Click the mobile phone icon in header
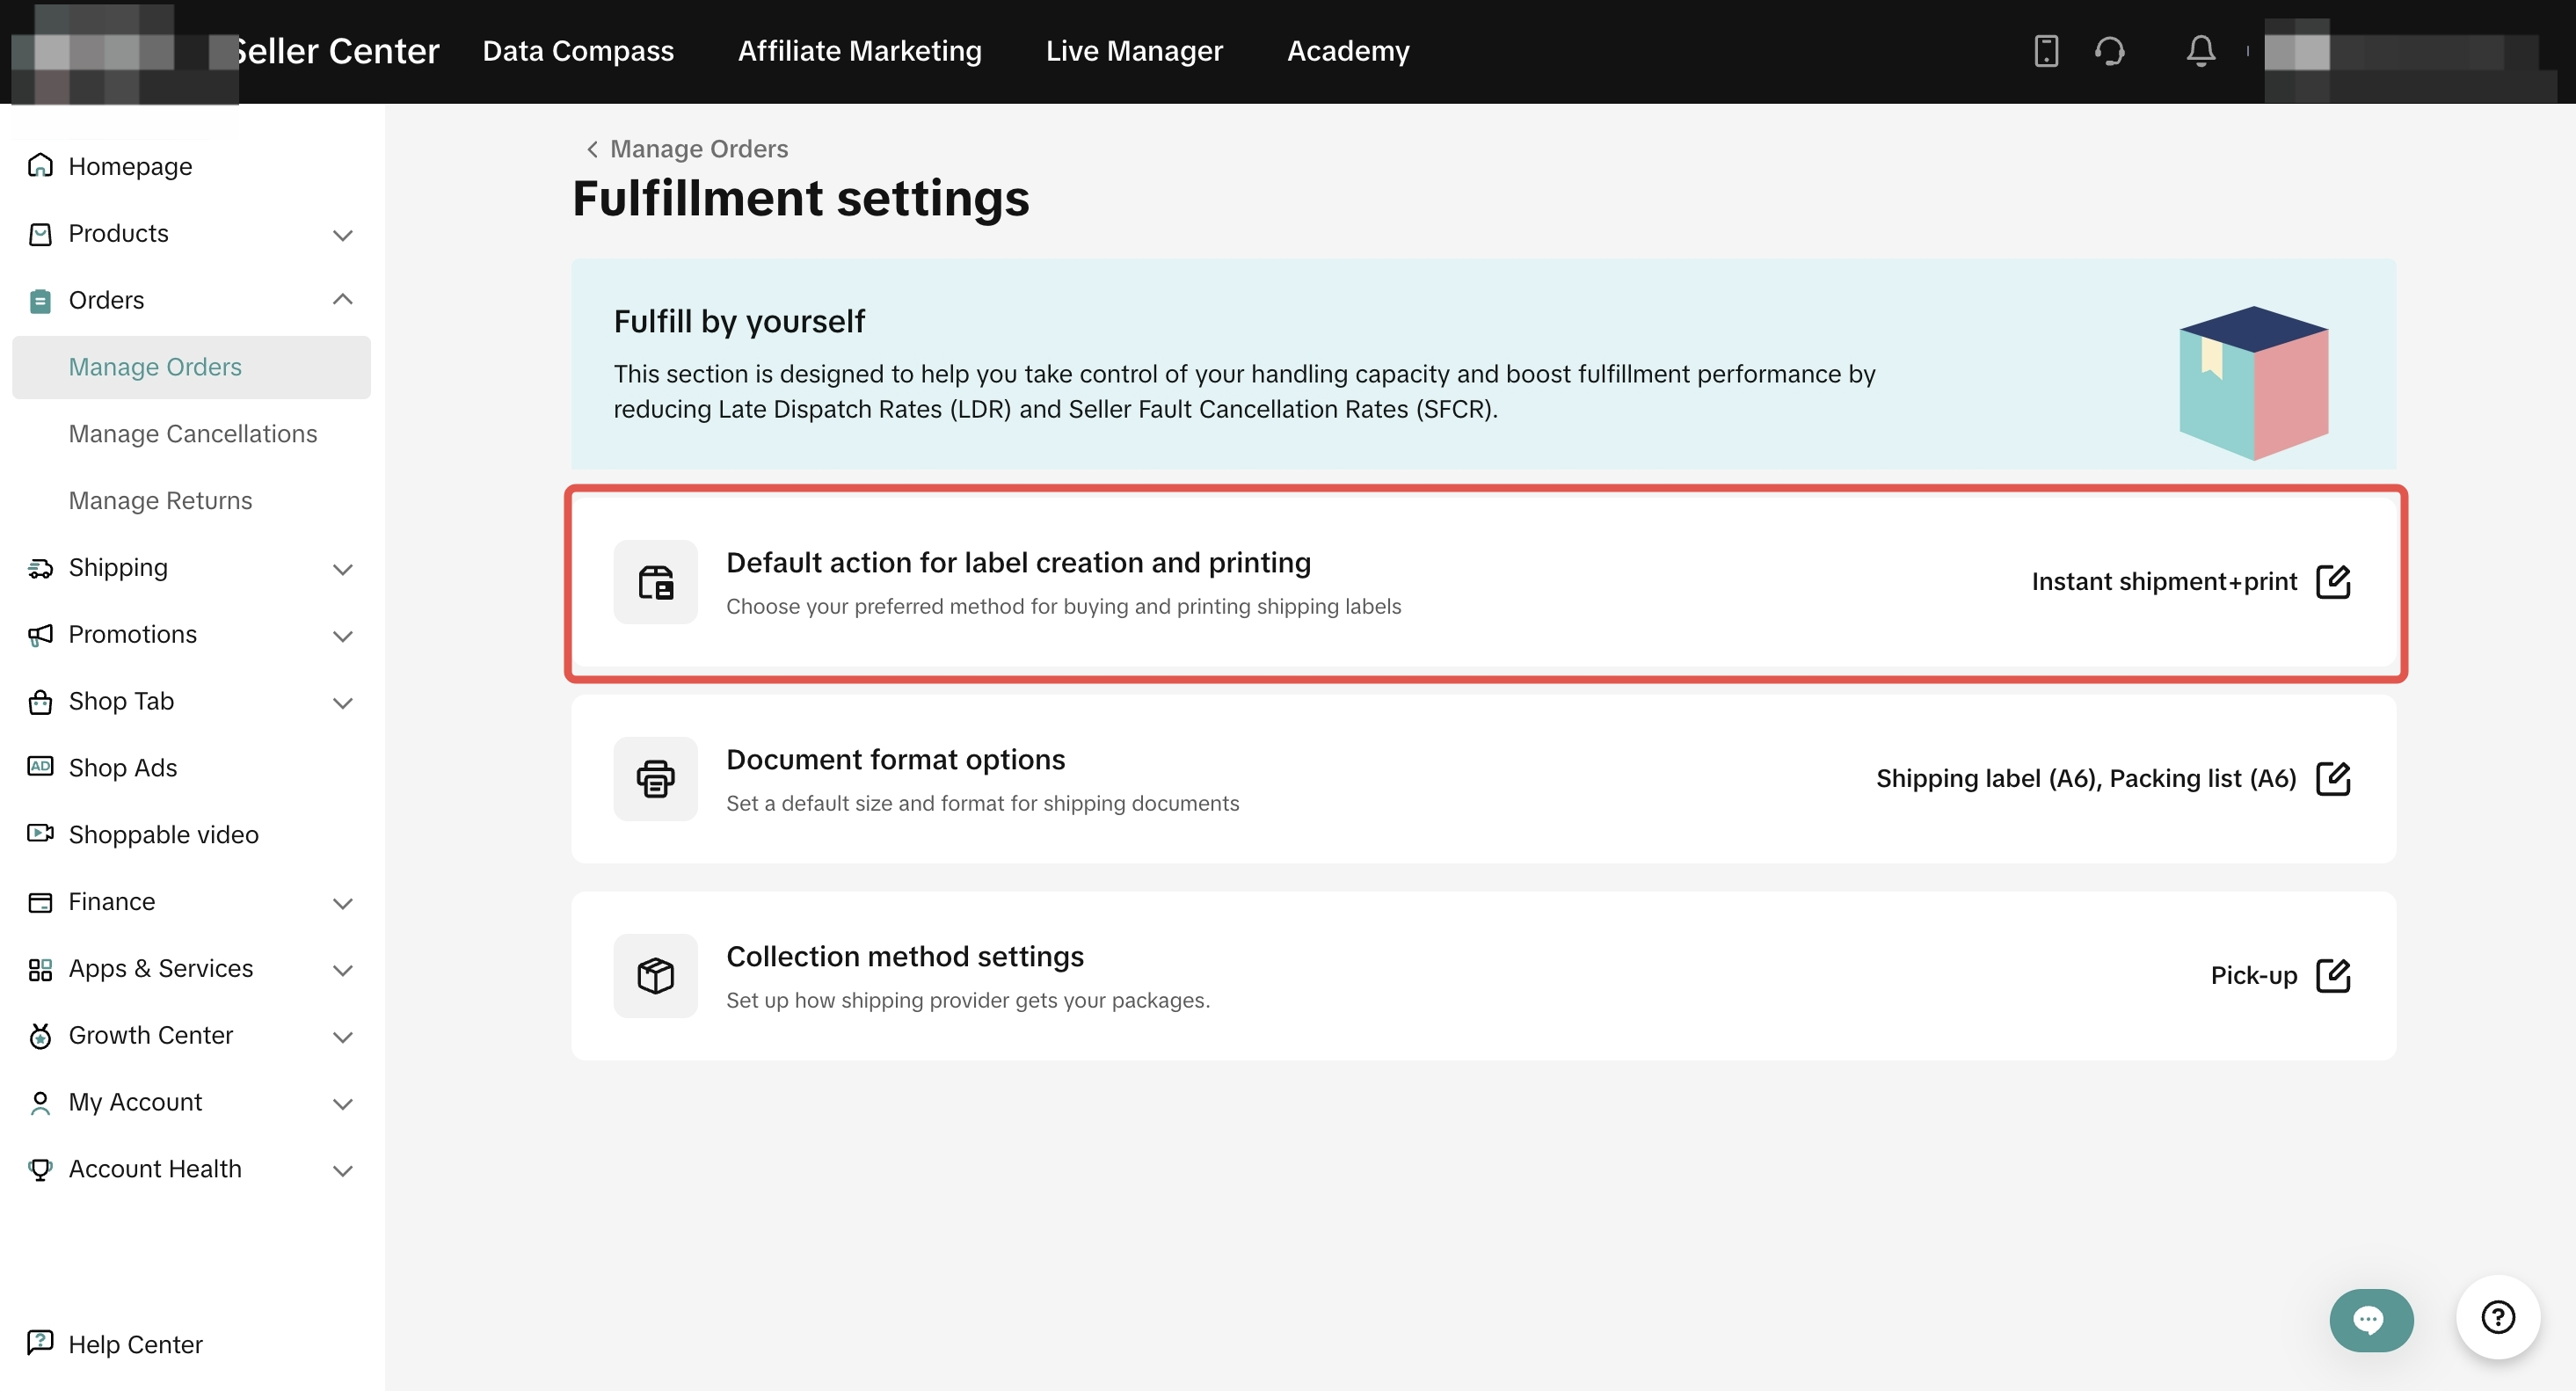2576x1391 pixels. 2046,50
